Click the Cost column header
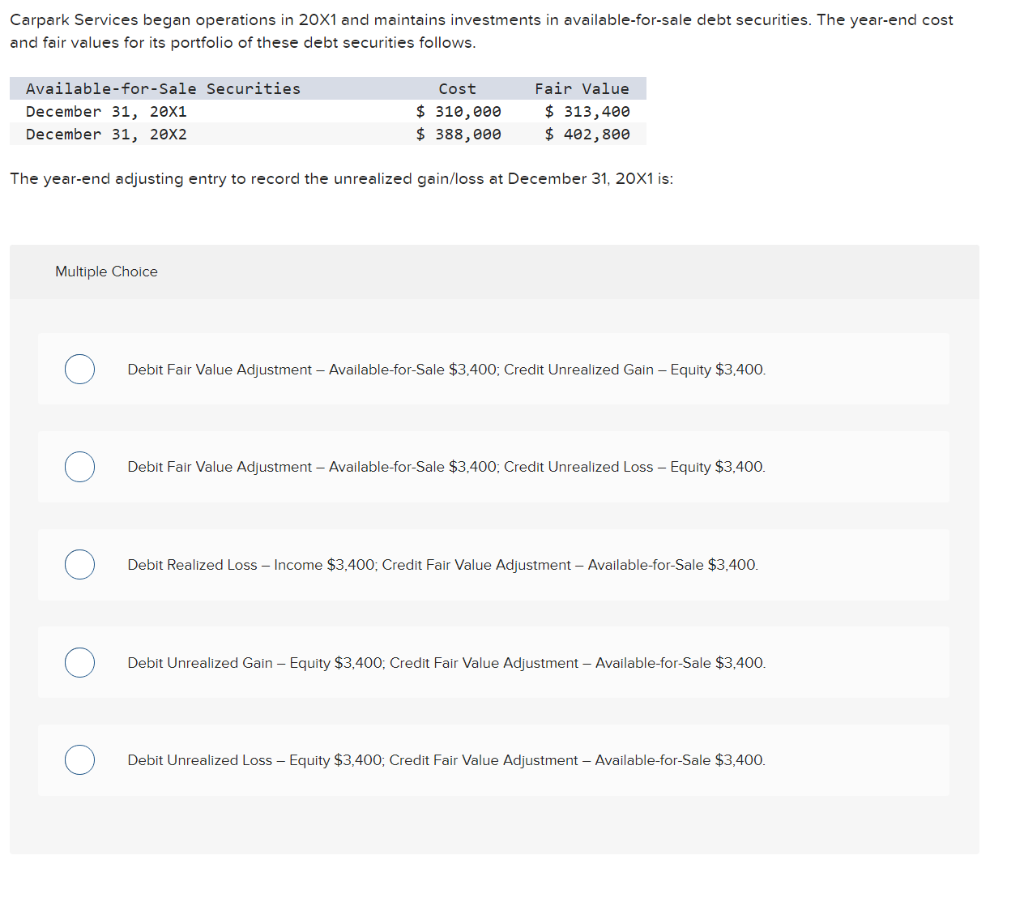 (x=457, y=88)
